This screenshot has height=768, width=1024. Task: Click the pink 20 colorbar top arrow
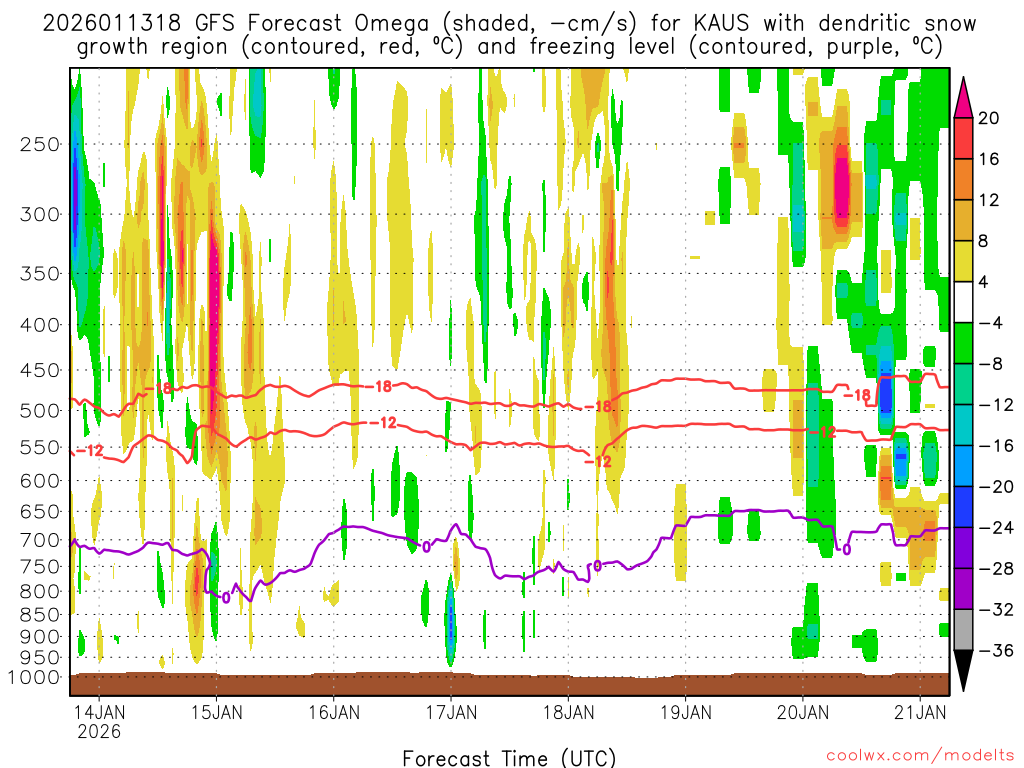pyautogui.click(x=963, y=98)
